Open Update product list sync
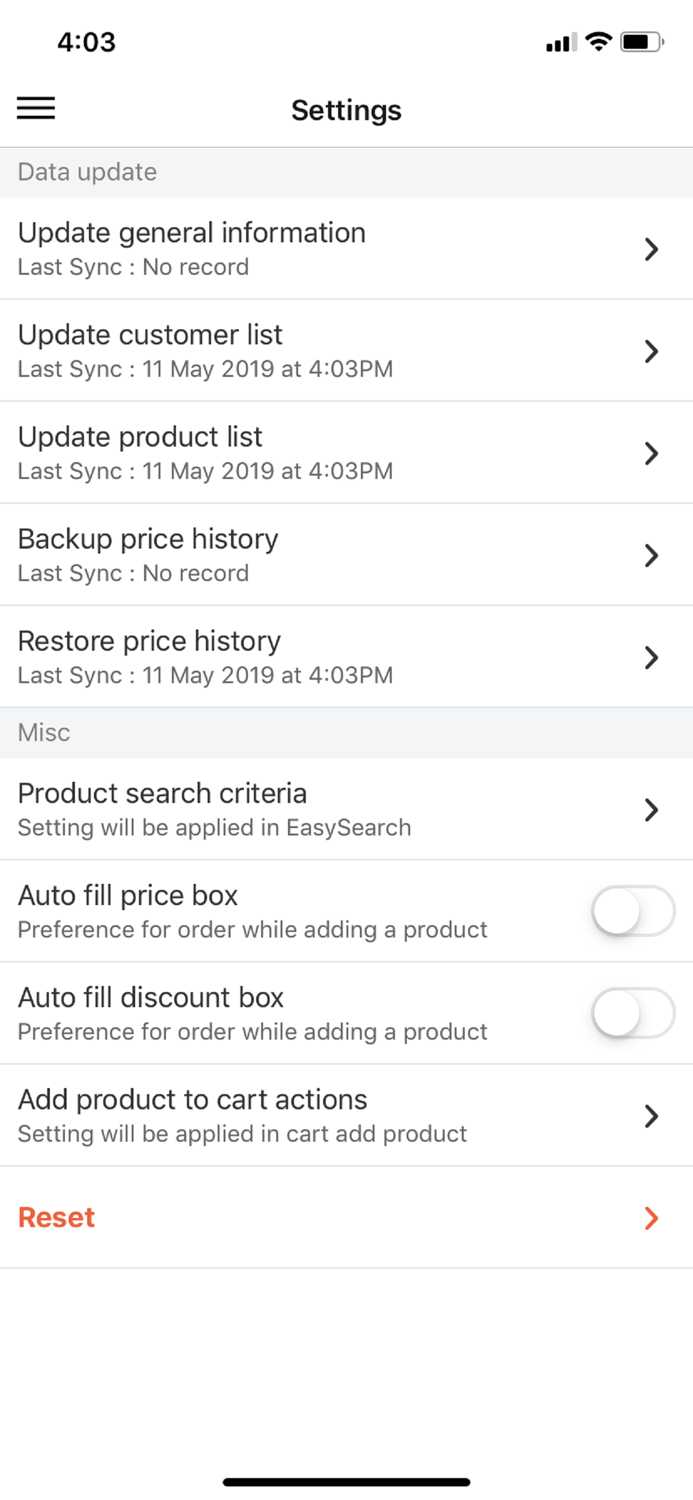693x1500 pixels. [346, 452]
